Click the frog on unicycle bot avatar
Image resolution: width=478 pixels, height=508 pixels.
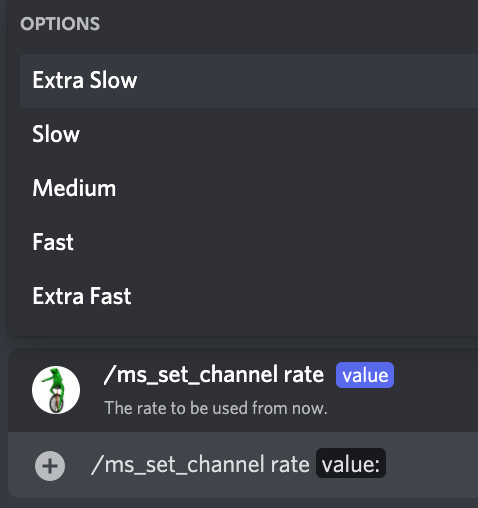[56, 390]
